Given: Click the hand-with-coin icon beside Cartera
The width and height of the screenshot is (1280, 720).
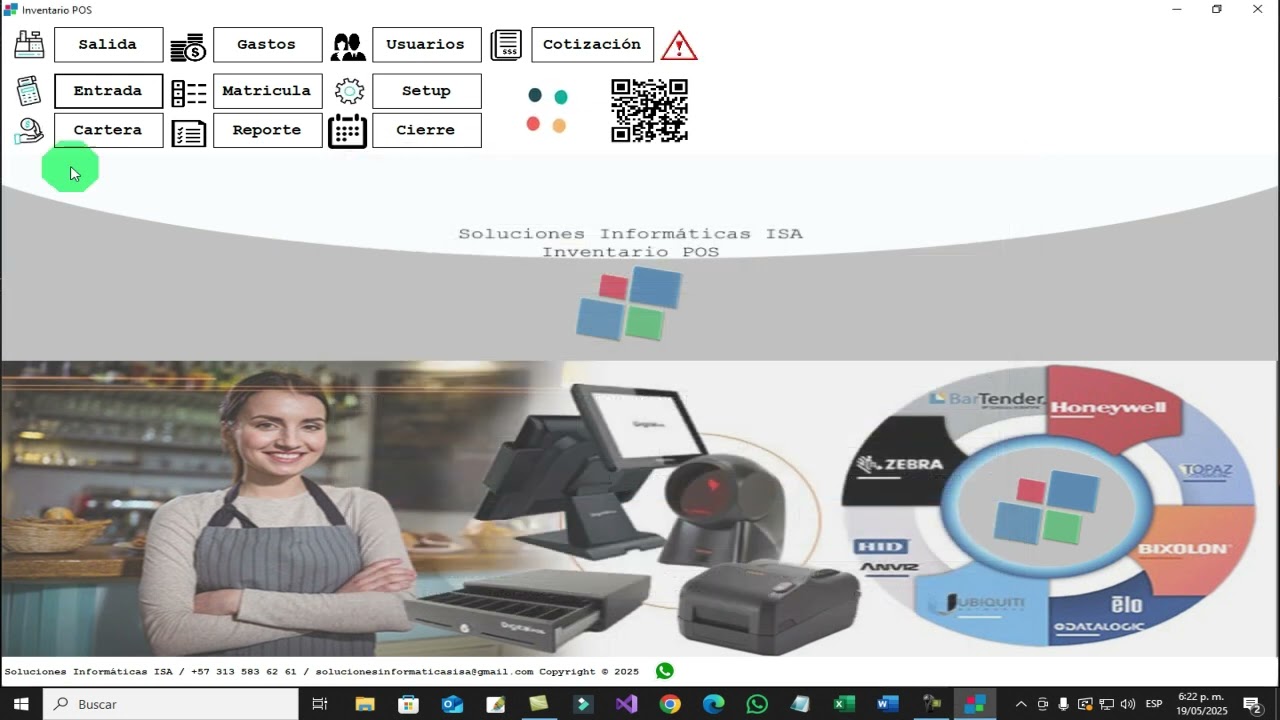Looking at the screenshot, I should (29, 131).
